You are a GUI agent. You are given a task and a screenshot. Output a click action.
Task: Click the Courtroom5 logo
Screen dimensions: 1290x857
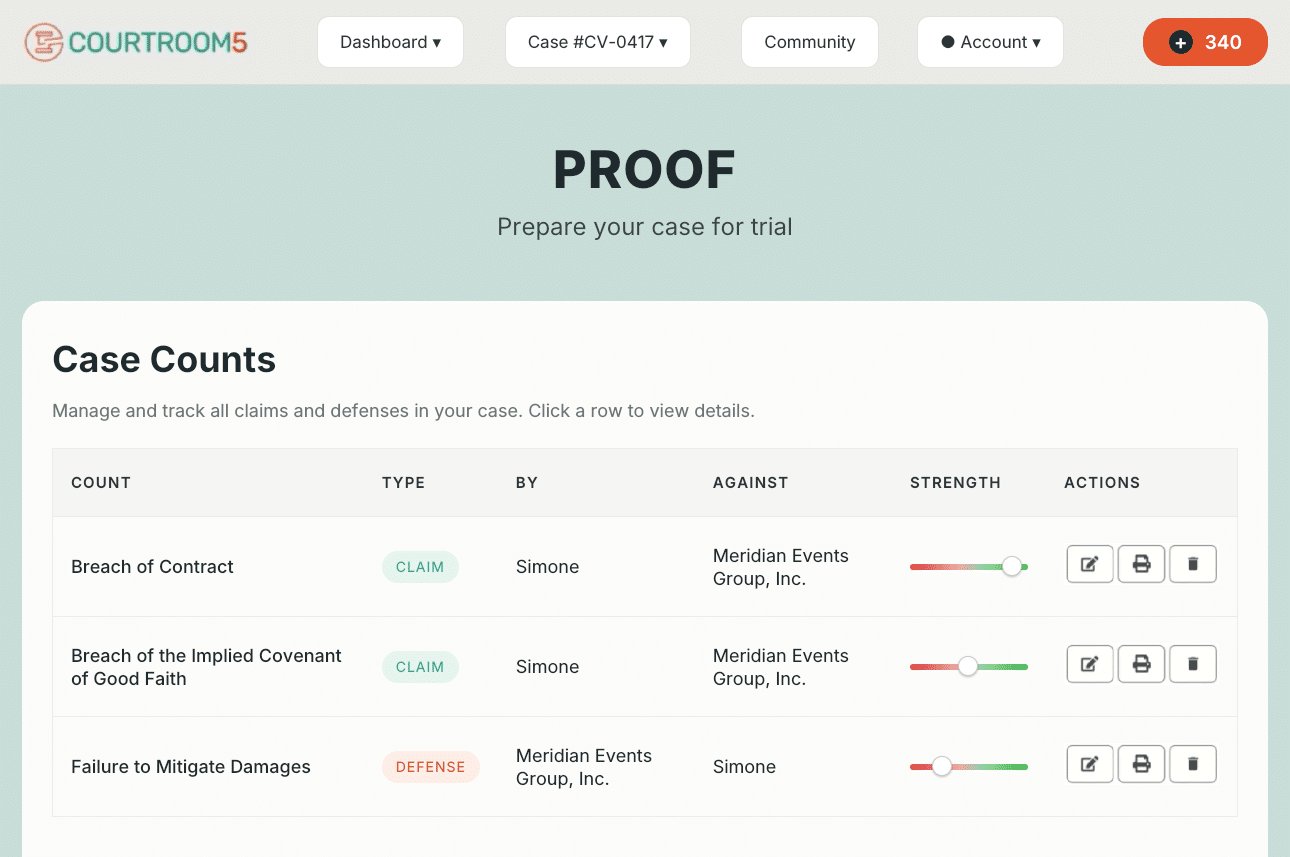coord(135,42)
